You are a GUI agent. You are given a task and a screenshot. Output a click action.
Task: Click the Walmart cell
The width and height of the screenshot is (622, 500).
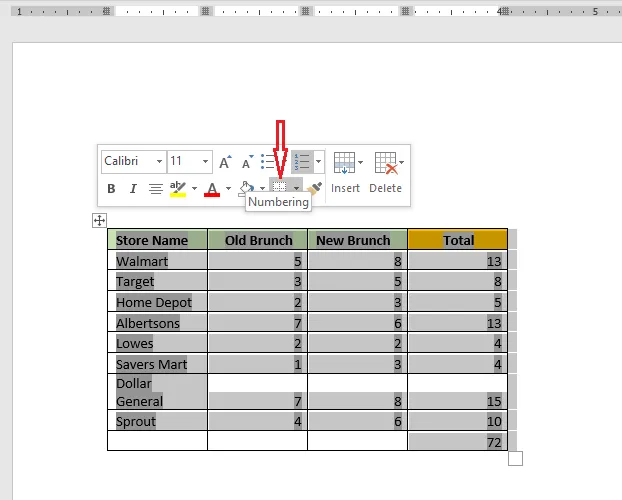157,260
